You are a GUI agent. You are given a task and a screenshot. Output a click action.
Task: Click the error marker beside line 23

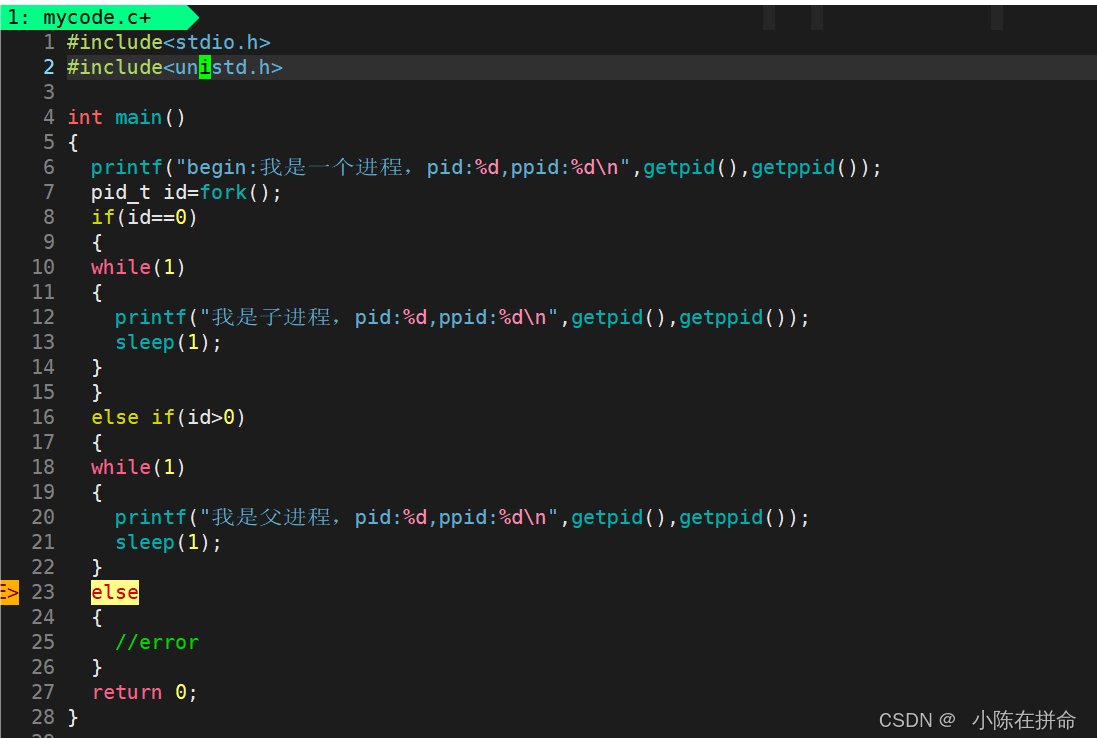coord(10,592)
